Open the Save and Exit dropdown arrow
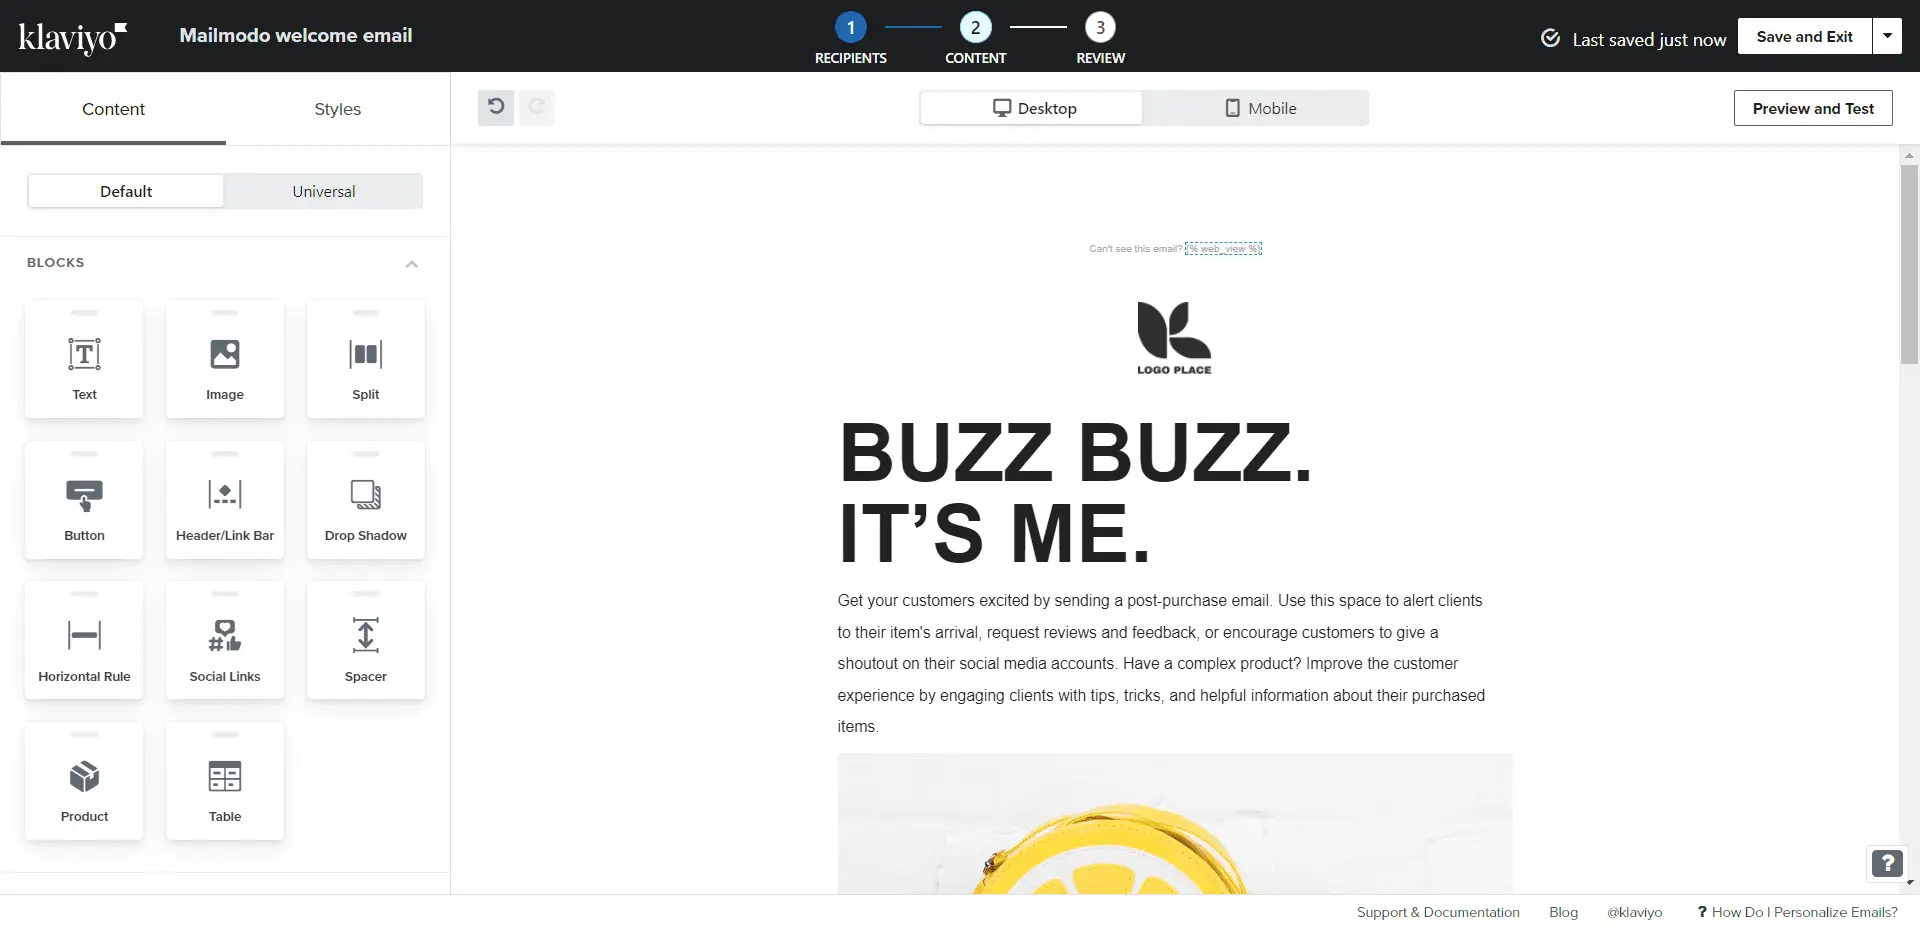 coord(1889,36)
